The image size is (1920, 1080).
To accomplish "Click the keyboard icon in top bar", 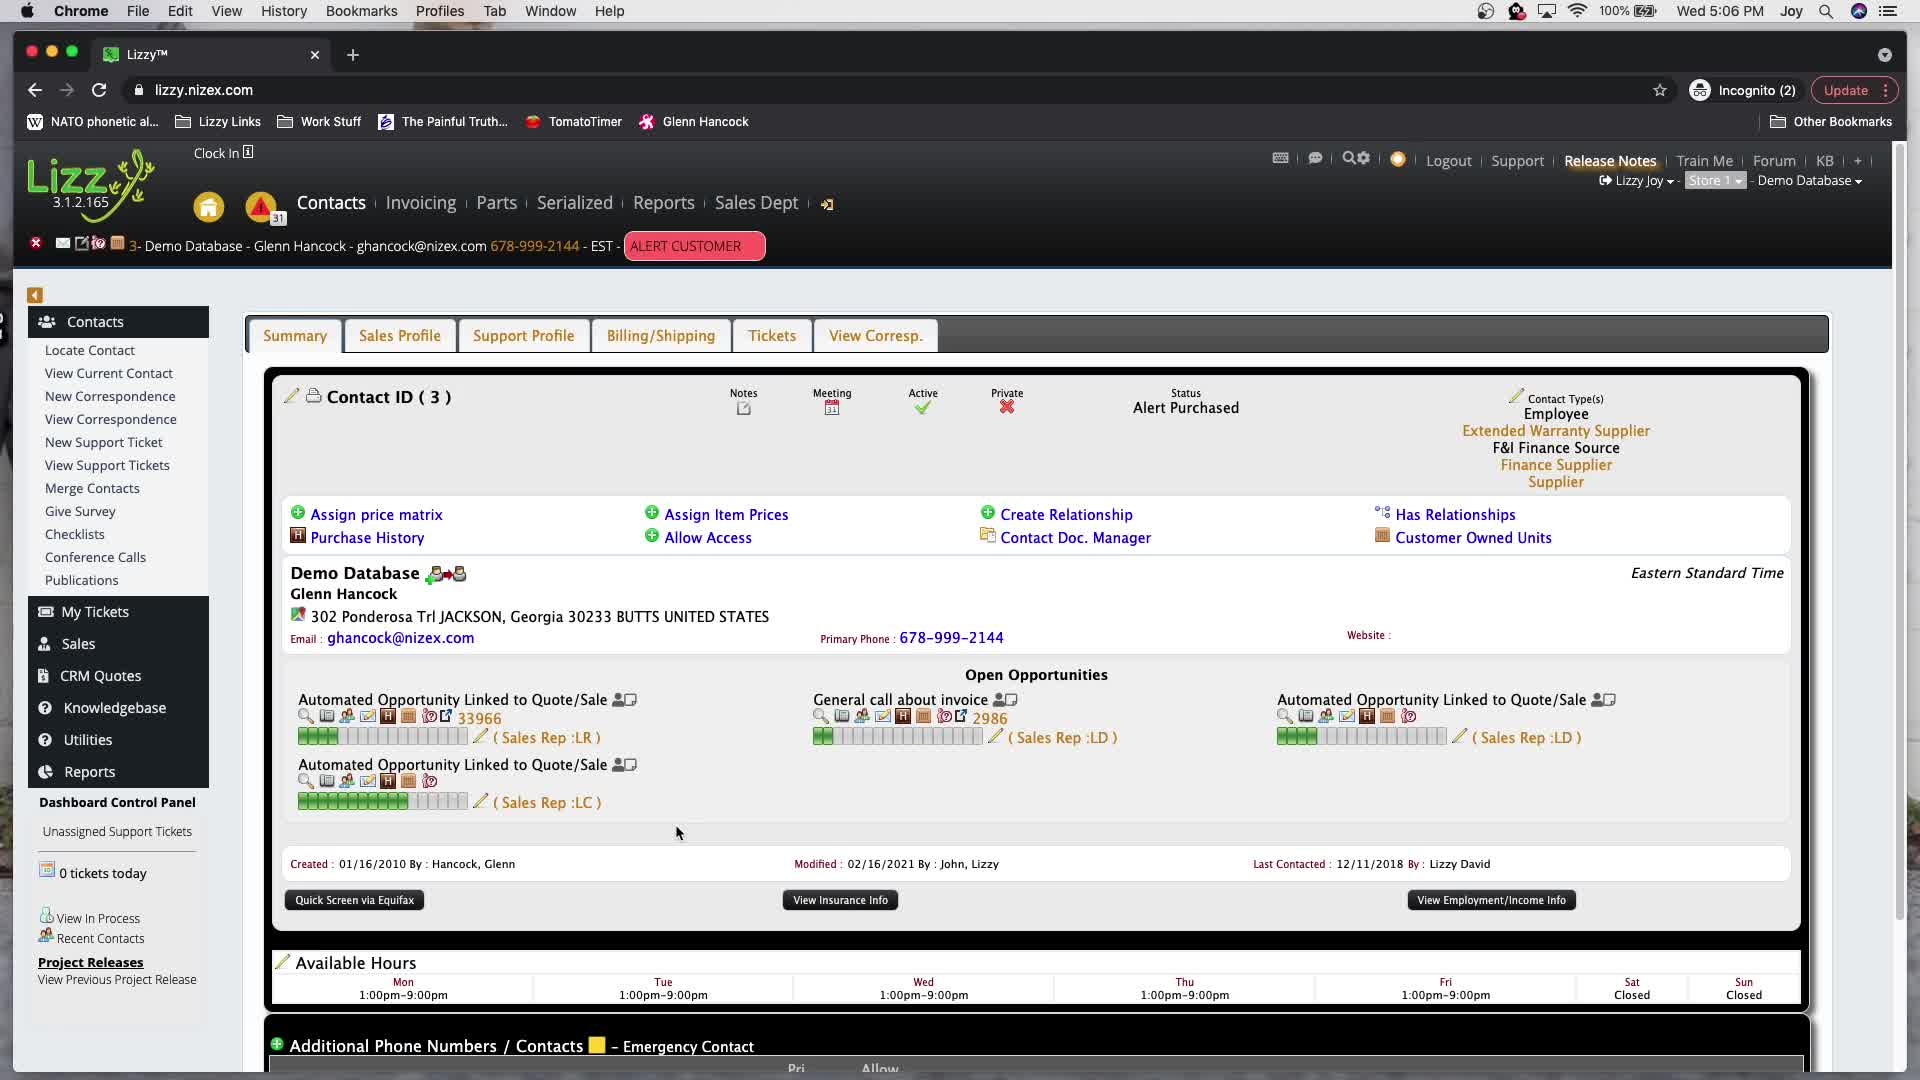I will (x=1280, y=158).
